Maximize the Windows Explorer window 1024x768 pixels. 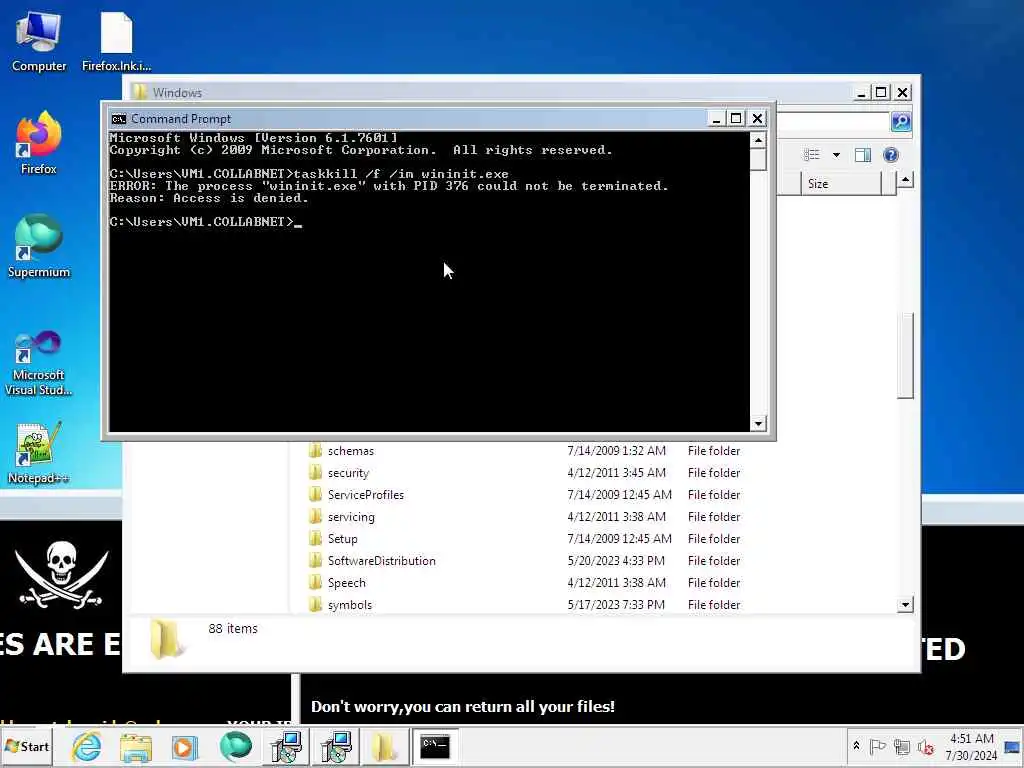tap(881, 93)
